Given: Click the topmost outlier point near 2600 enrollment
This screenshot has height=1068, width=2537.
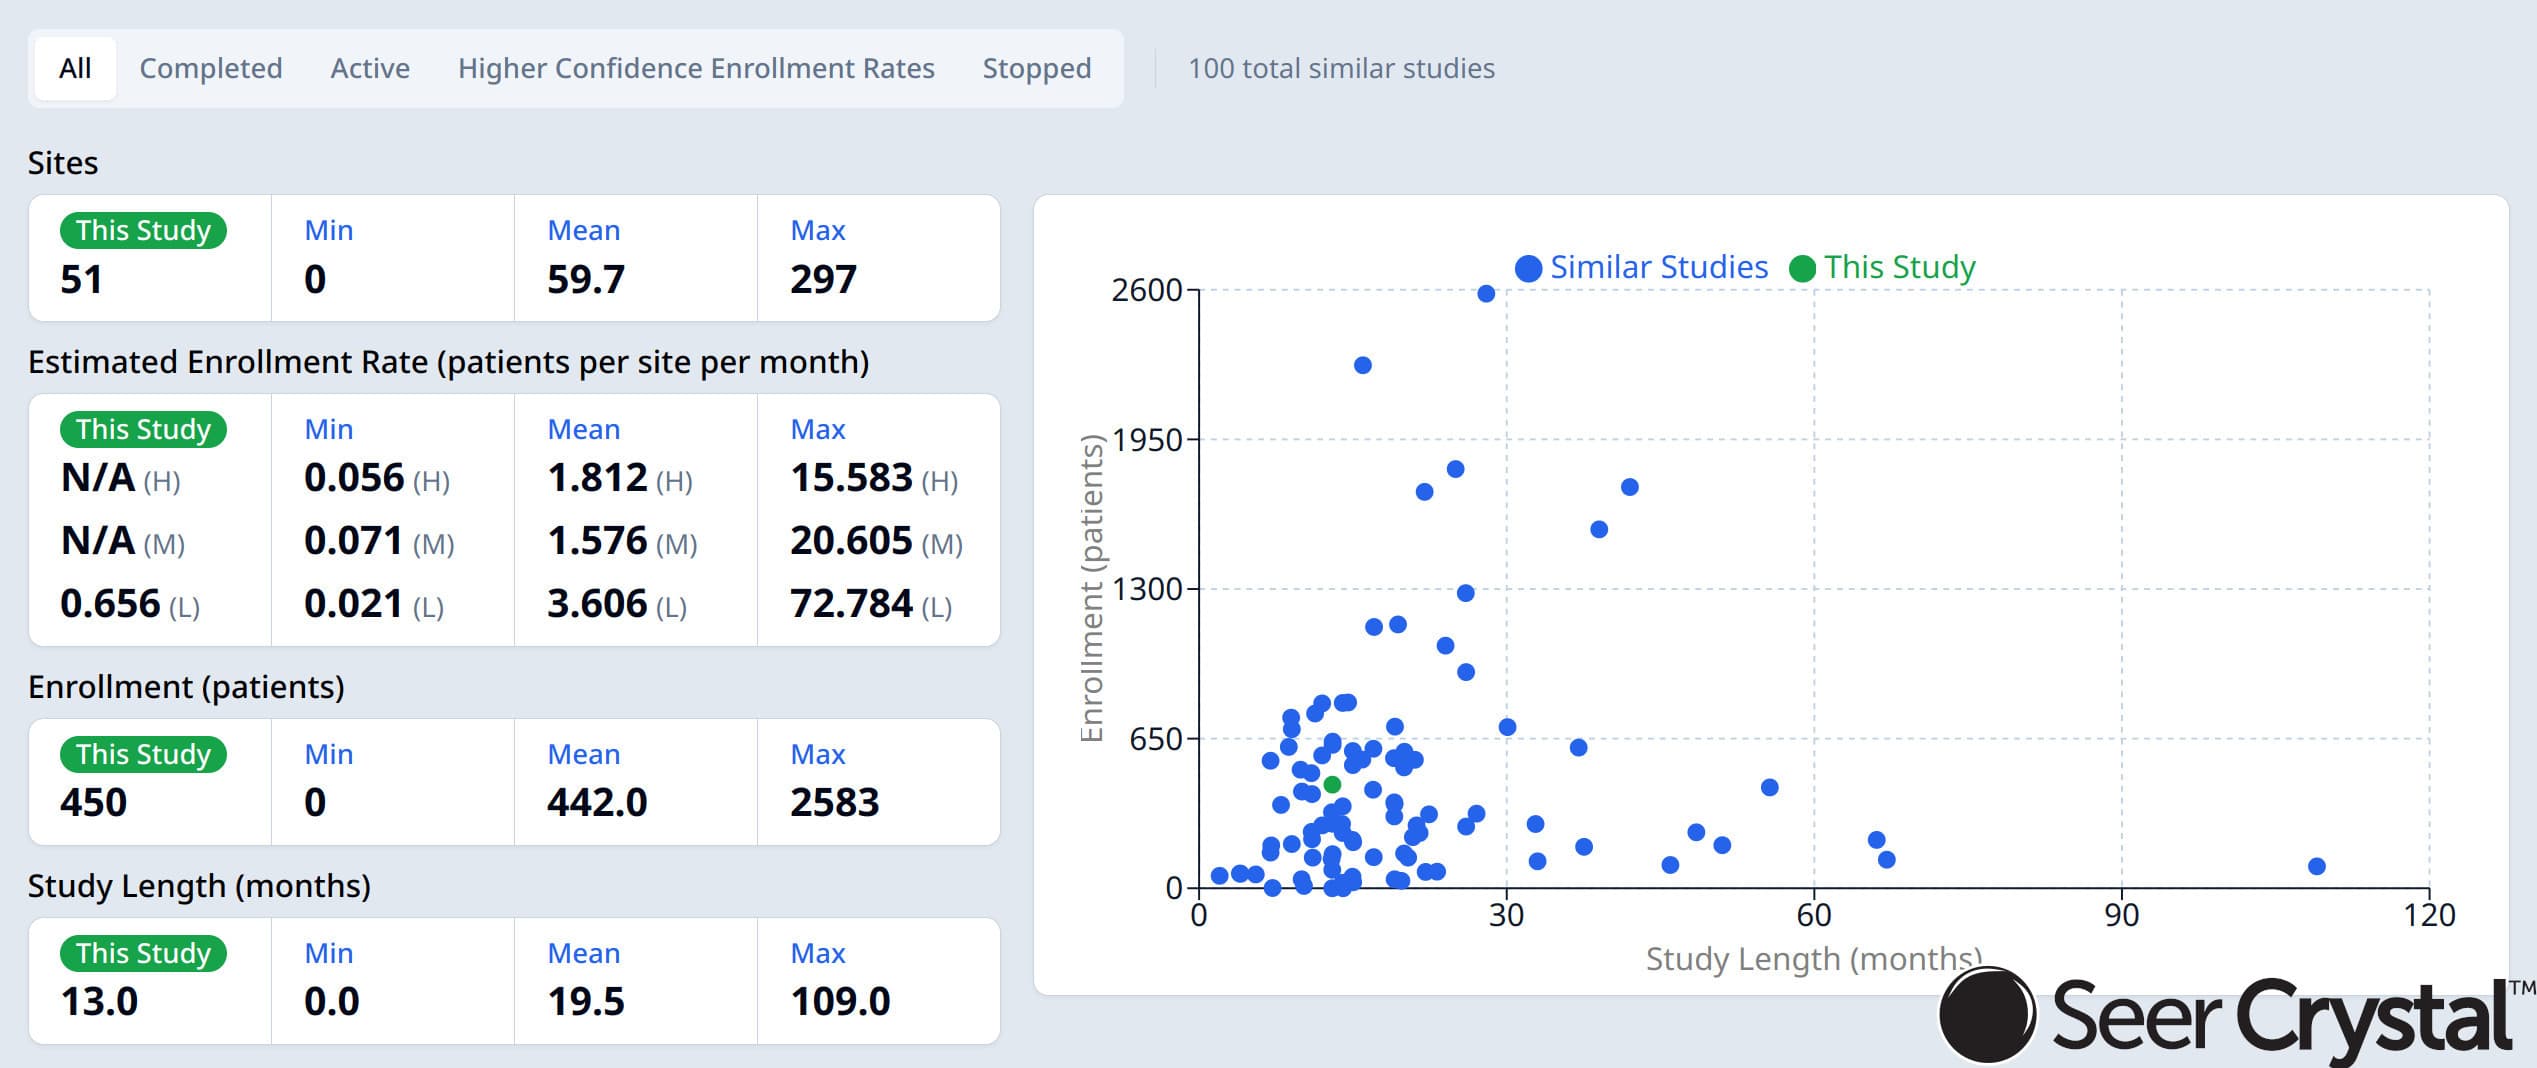Looking at the screenshot, I should [x=1485, y=294].
